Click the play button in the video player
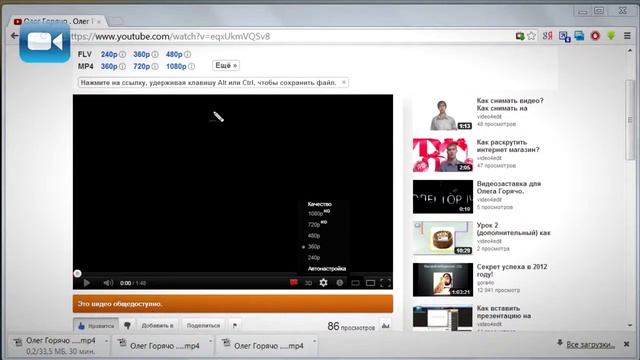This screenshot has width=640, height=360. pyautogui.click(x=87, y=283)
